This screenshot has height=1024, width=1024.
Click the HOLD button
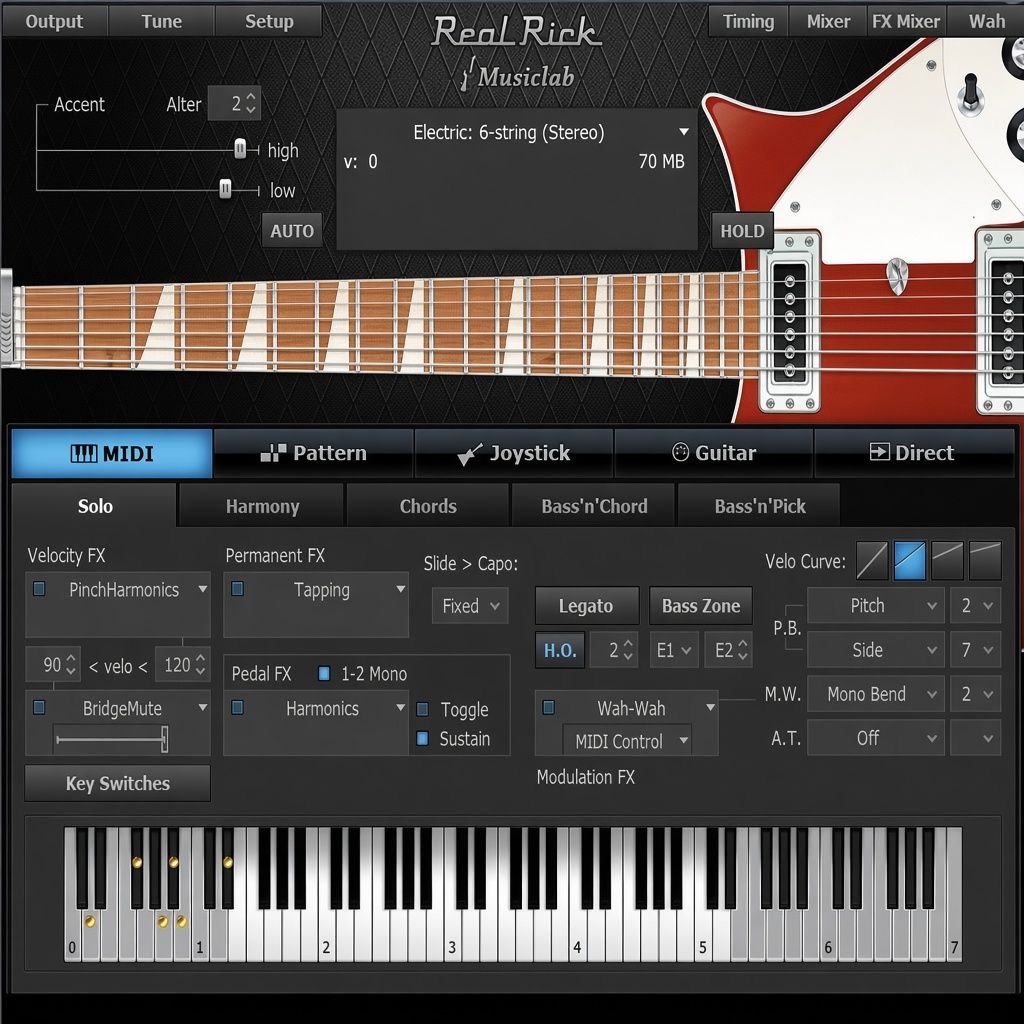(x=742, y=231)
